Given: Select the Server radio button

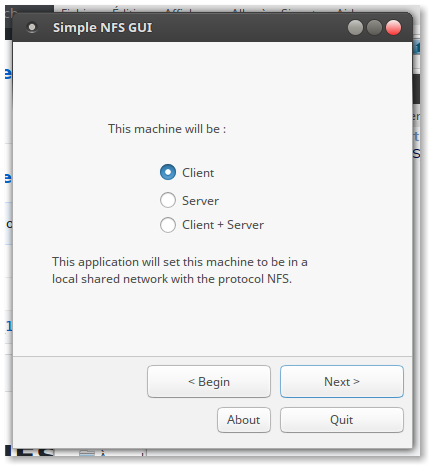Looking at the screenshot, I should pyautogui.click(x=168, y=200).
